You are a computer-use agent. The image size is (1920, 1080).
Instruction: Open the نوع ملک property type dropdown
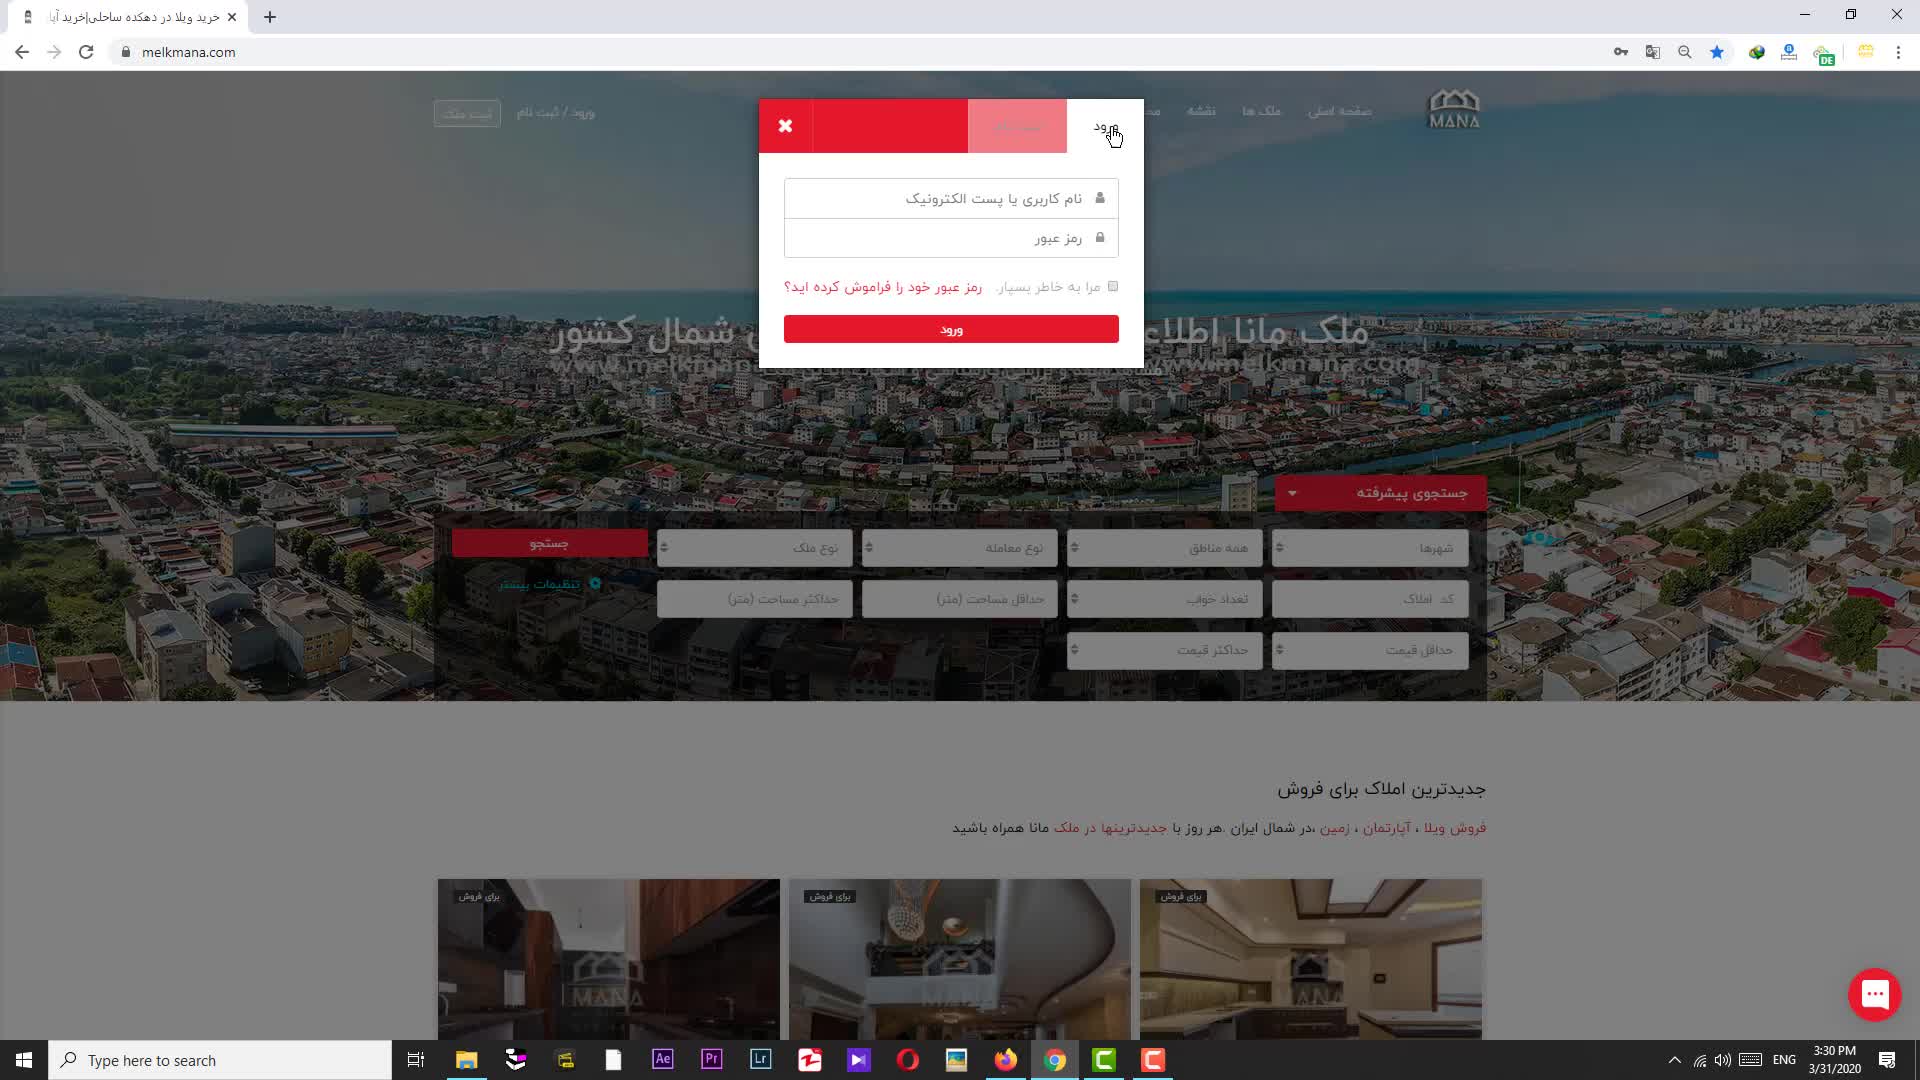755,548
